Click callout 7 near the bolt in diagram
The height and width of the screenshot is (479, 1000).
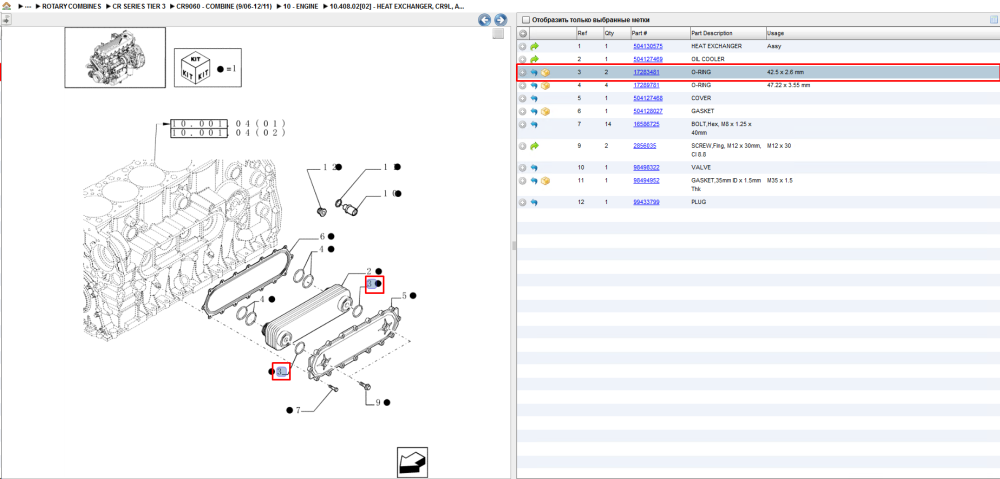coord(298,410)
